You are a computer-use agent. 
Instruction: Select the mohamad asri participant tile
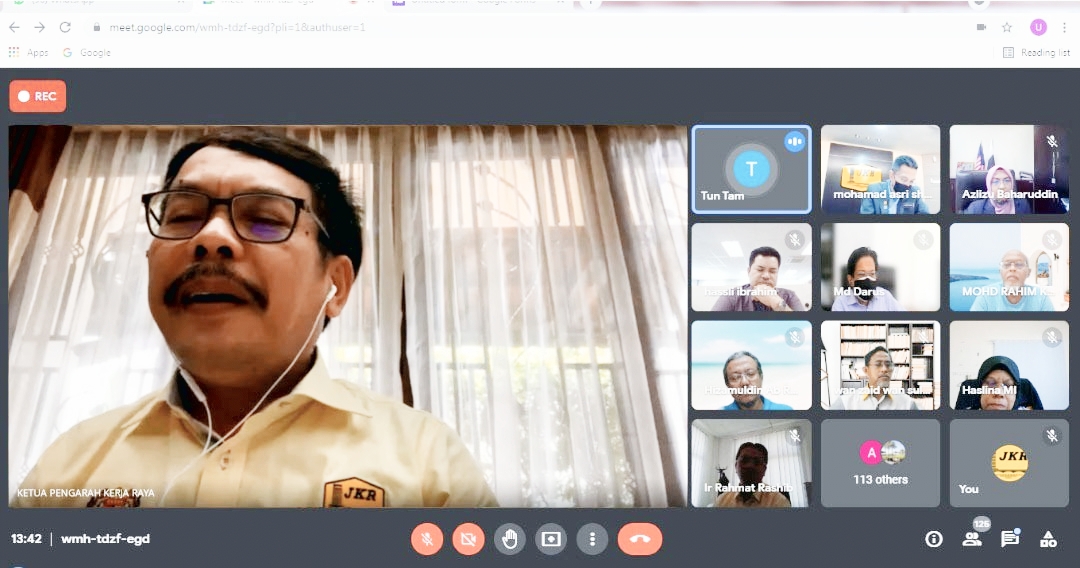880,169
